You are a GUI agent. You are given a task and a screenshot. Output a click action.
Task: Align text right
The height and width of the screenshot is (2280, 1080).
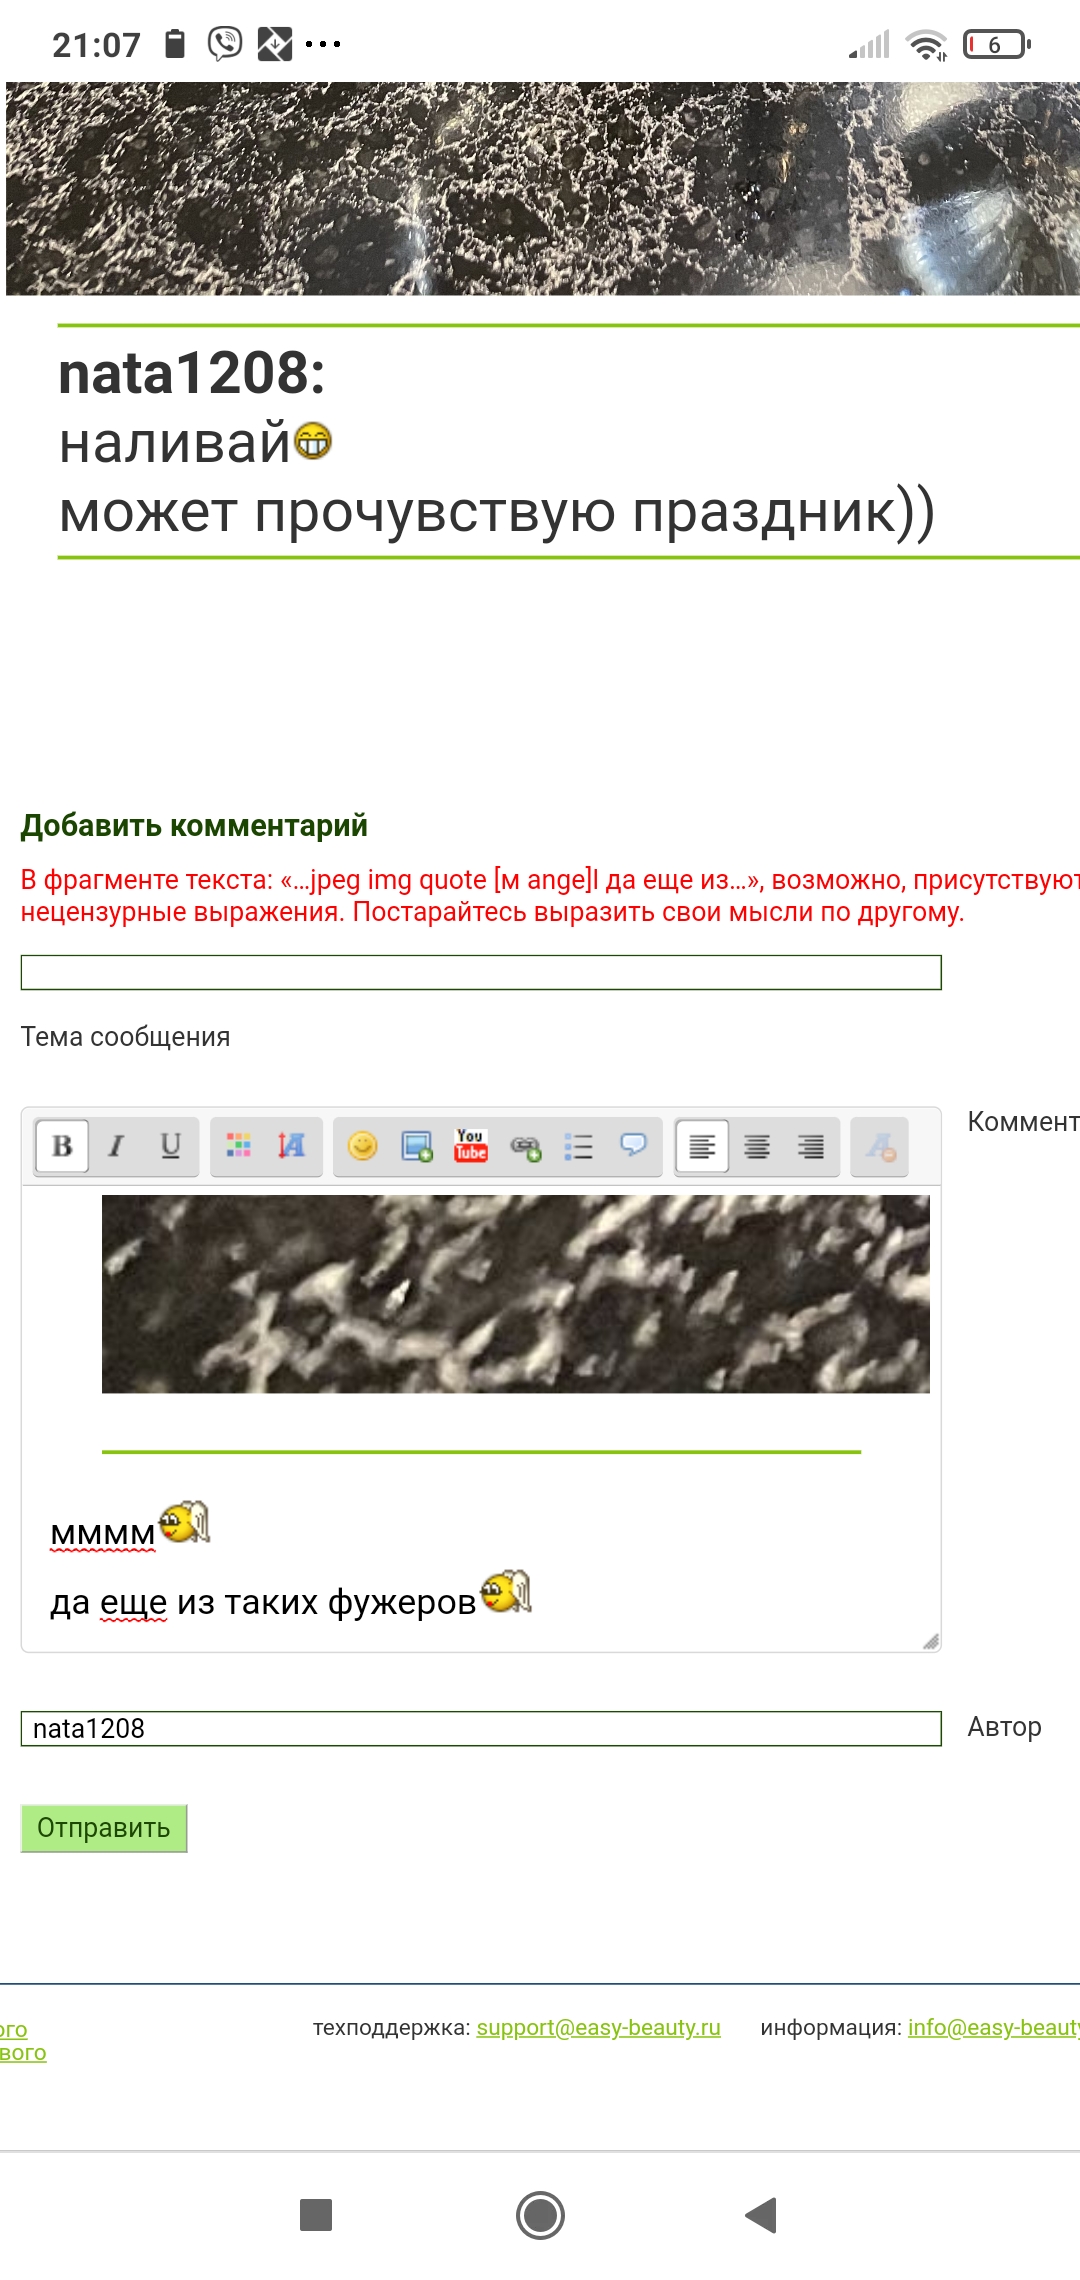[811, 1146]
